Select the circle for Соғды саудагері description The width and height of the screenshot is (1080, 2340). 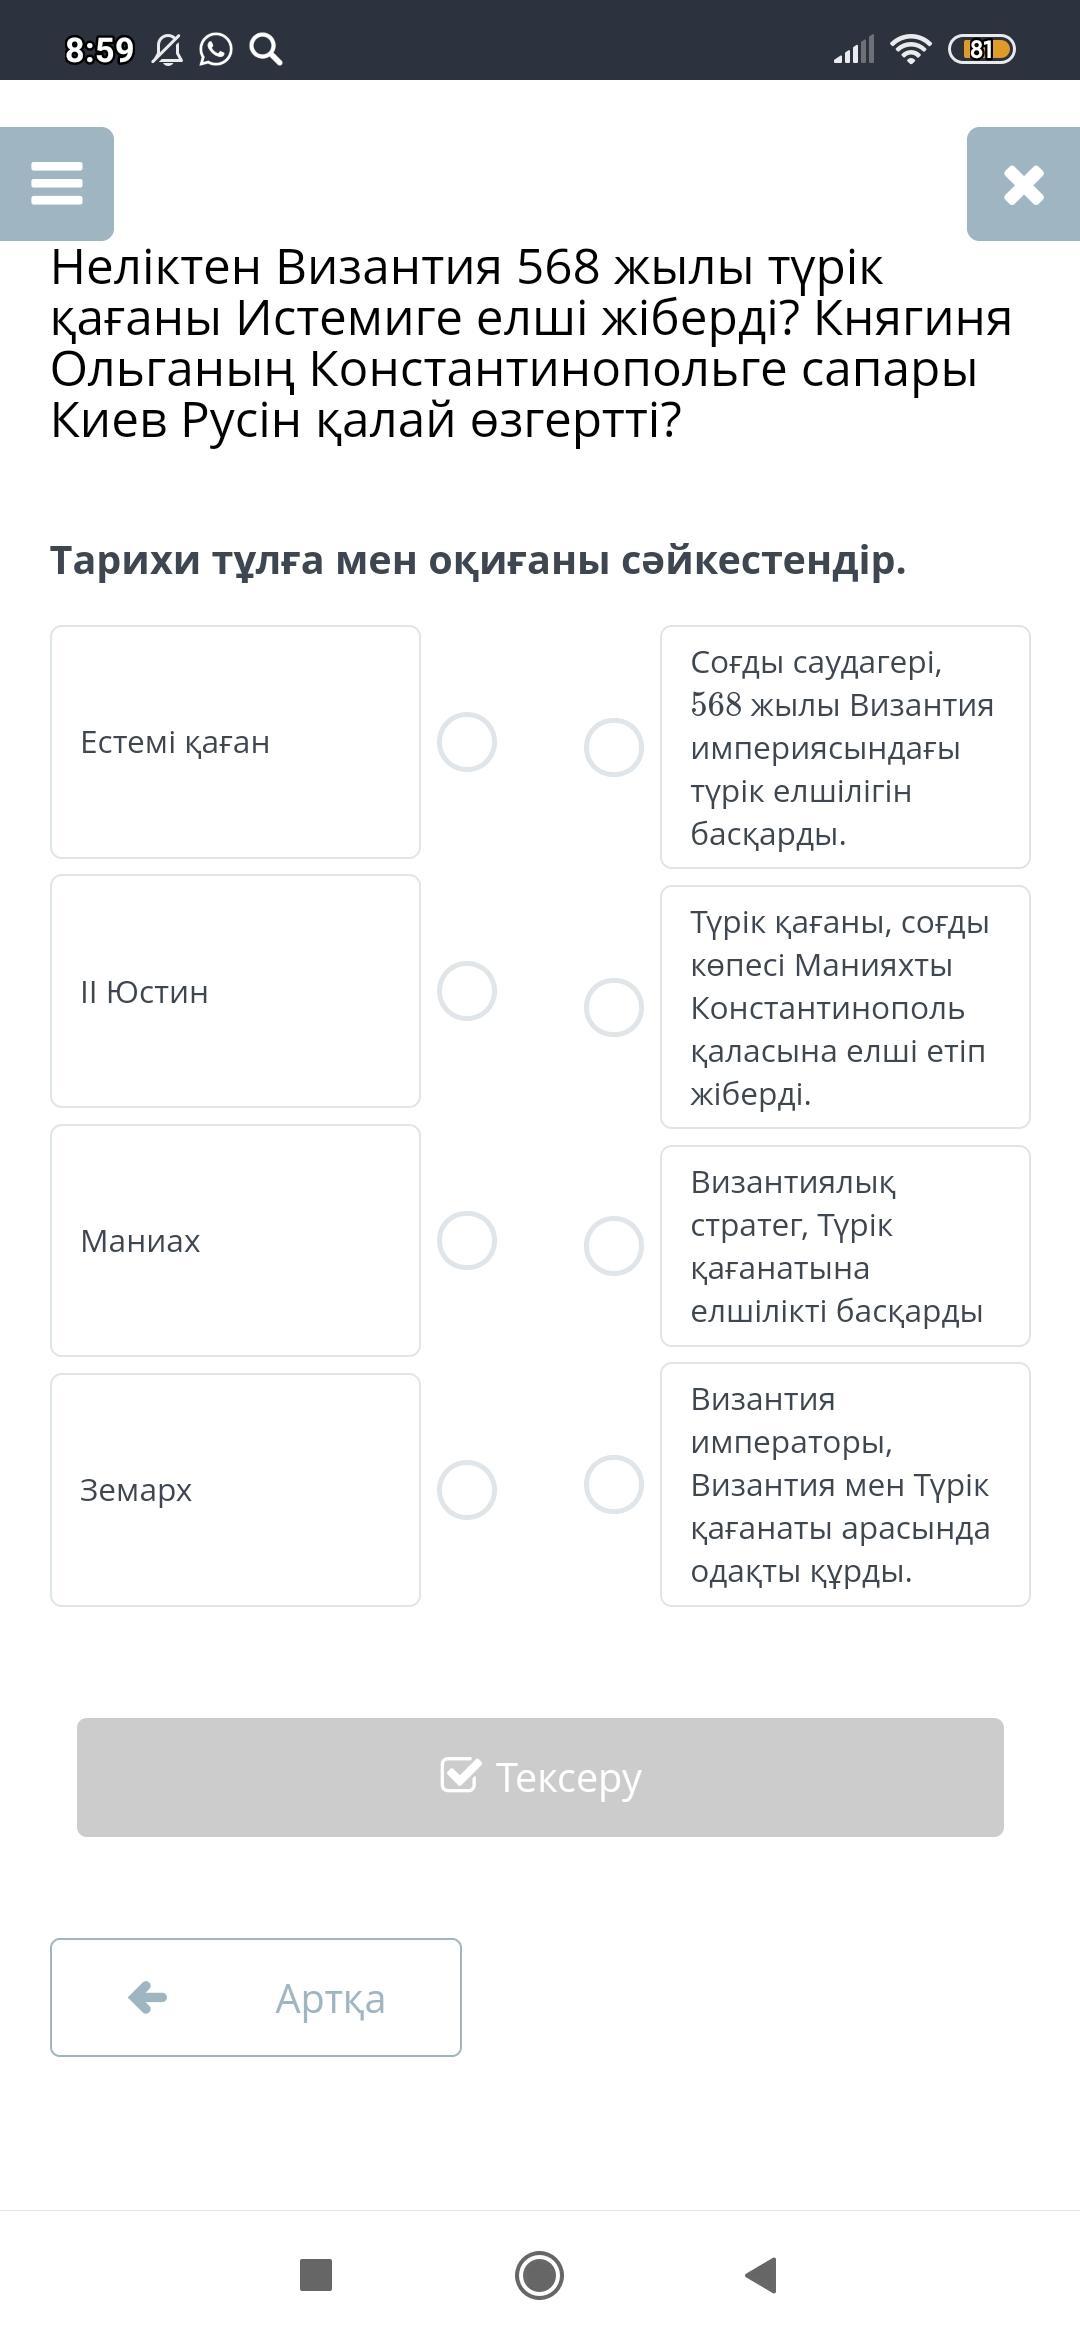coord(613,747)
